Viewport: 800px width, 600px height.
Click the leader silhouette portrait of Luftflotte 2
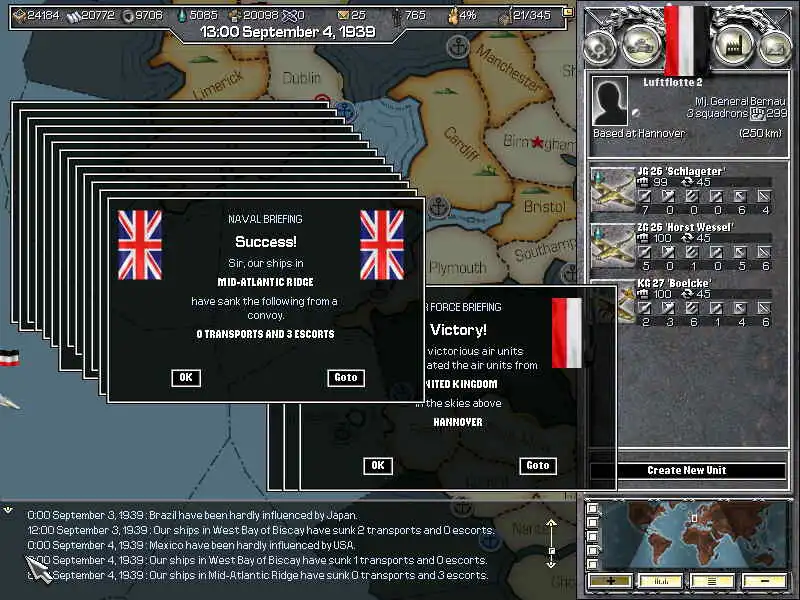pyautogui.click(x=610, y=101)
